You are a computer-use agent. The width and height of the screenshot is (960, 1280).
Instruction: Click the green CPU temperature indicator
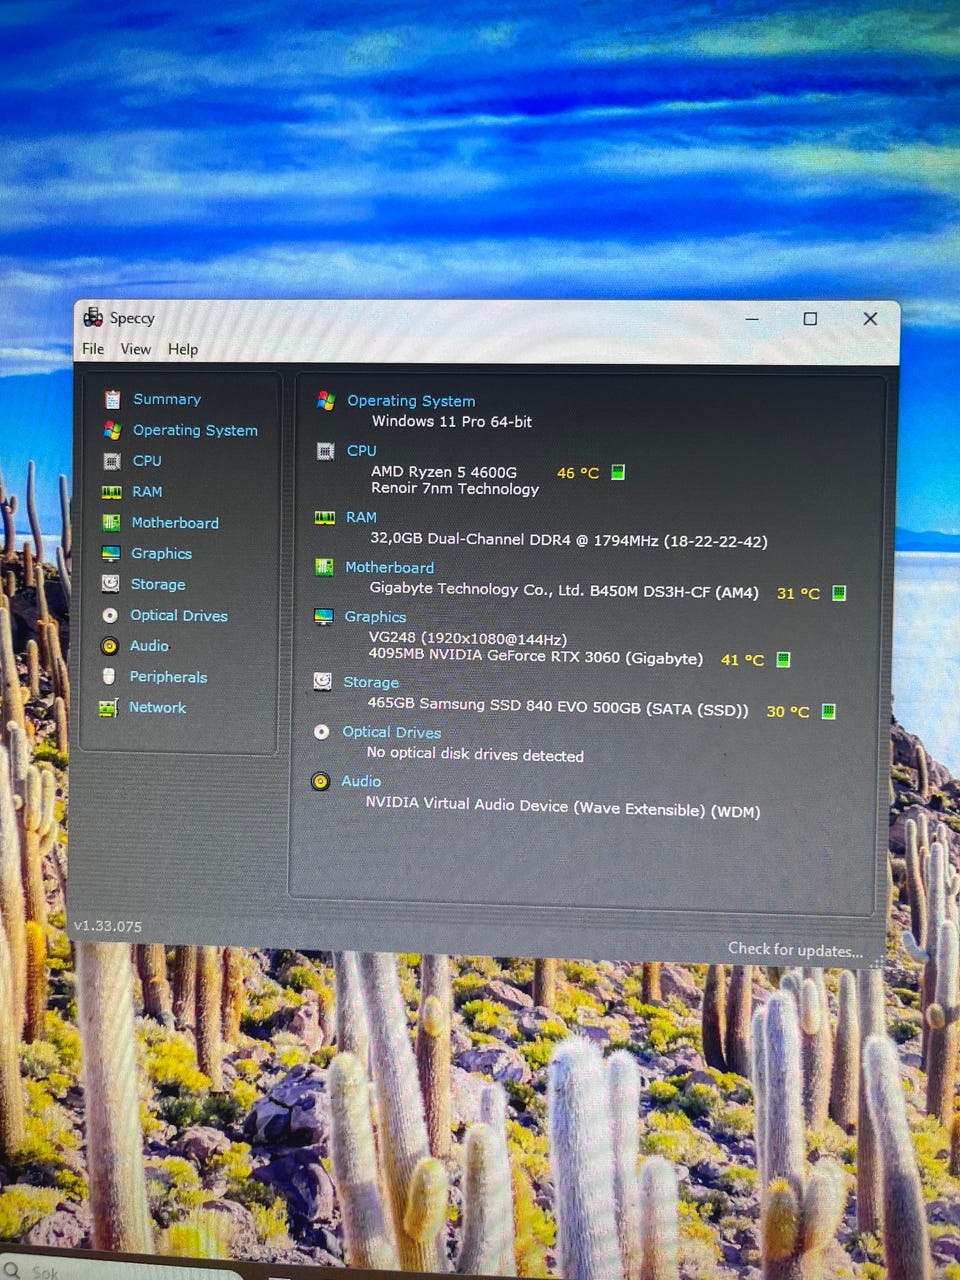click(x=618, y=472)
